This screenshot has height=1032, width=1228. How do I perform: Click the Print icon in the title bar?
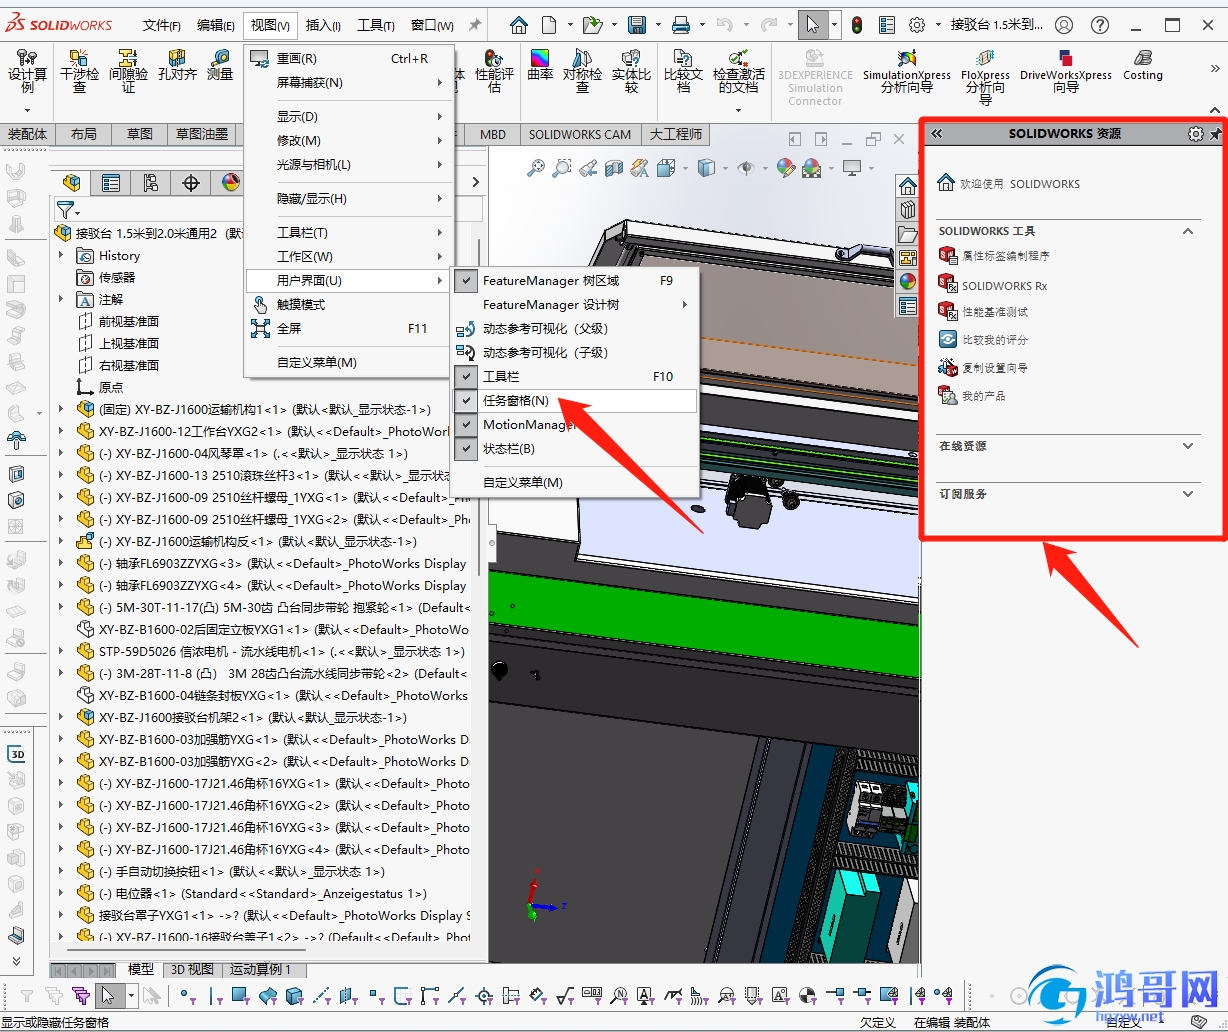pyautogui.click(x=681, y=25)
